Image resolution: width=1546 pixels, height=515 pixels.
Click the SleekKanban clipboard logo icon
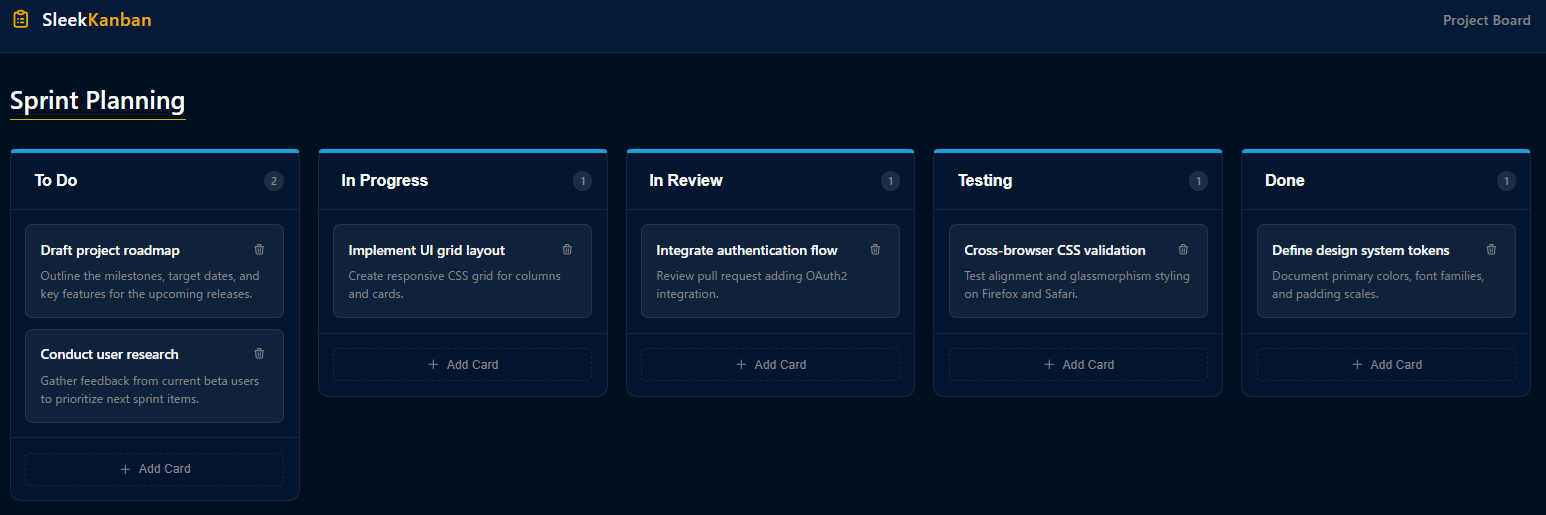point(21,20)
